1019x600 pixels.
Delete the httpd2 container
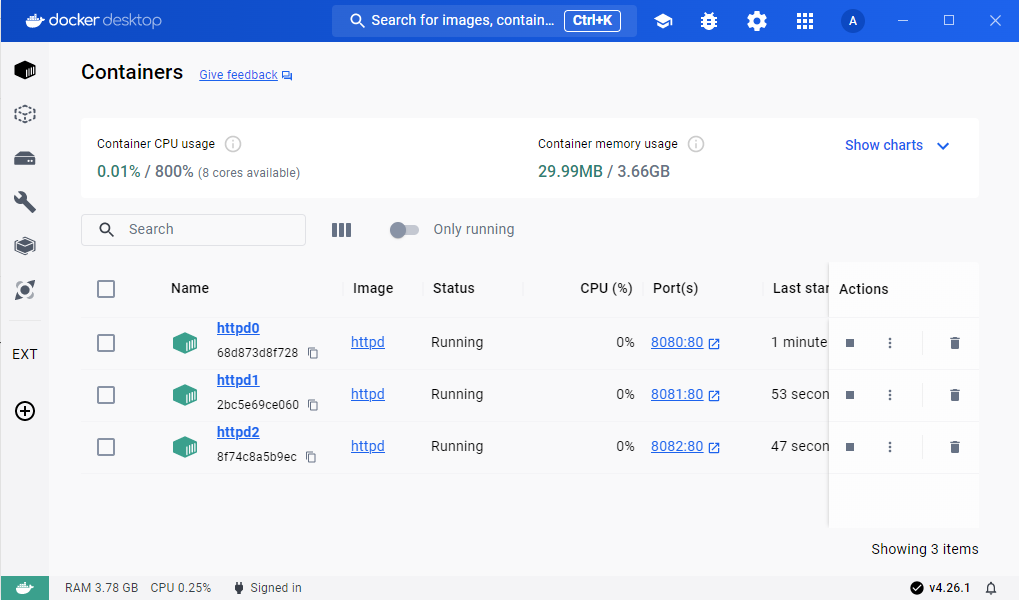(x=955, y=447)
